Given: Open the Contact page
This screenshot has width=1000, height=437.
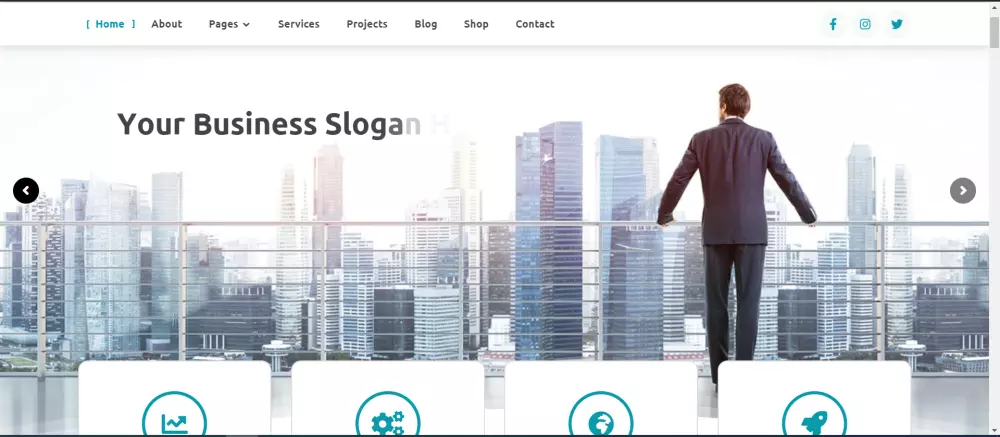Looking at the screenshot, I should (x=534, y=24).
